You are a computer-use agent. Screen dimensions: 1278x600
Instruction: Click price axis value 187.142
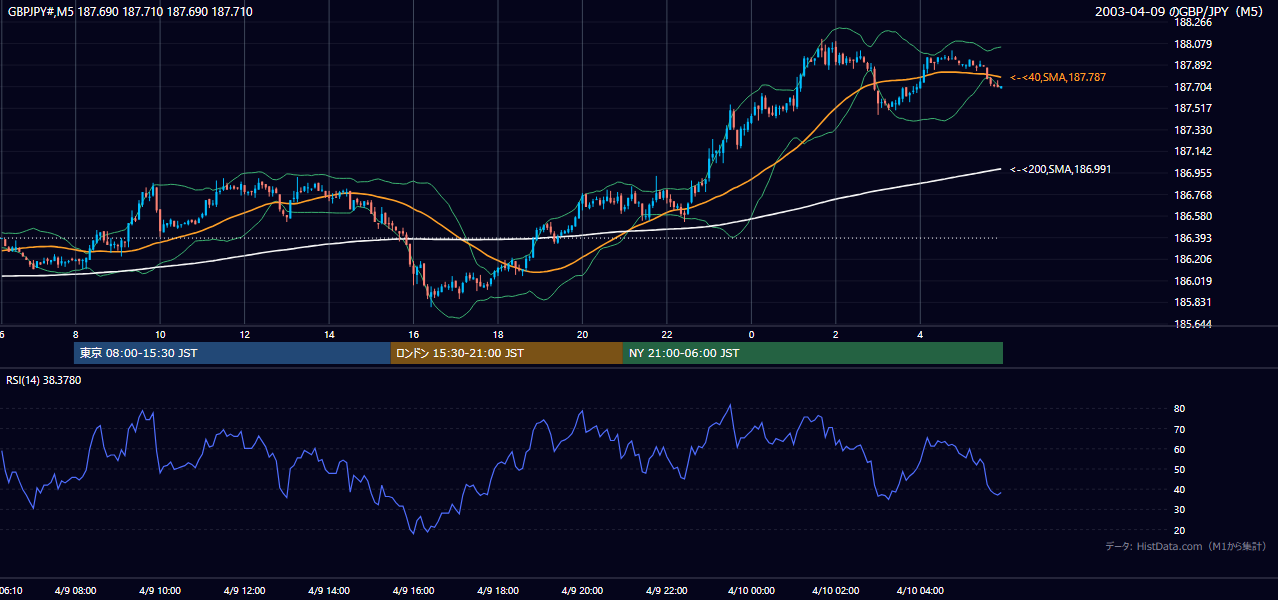pyautogui.click(x=1193, y=151)
